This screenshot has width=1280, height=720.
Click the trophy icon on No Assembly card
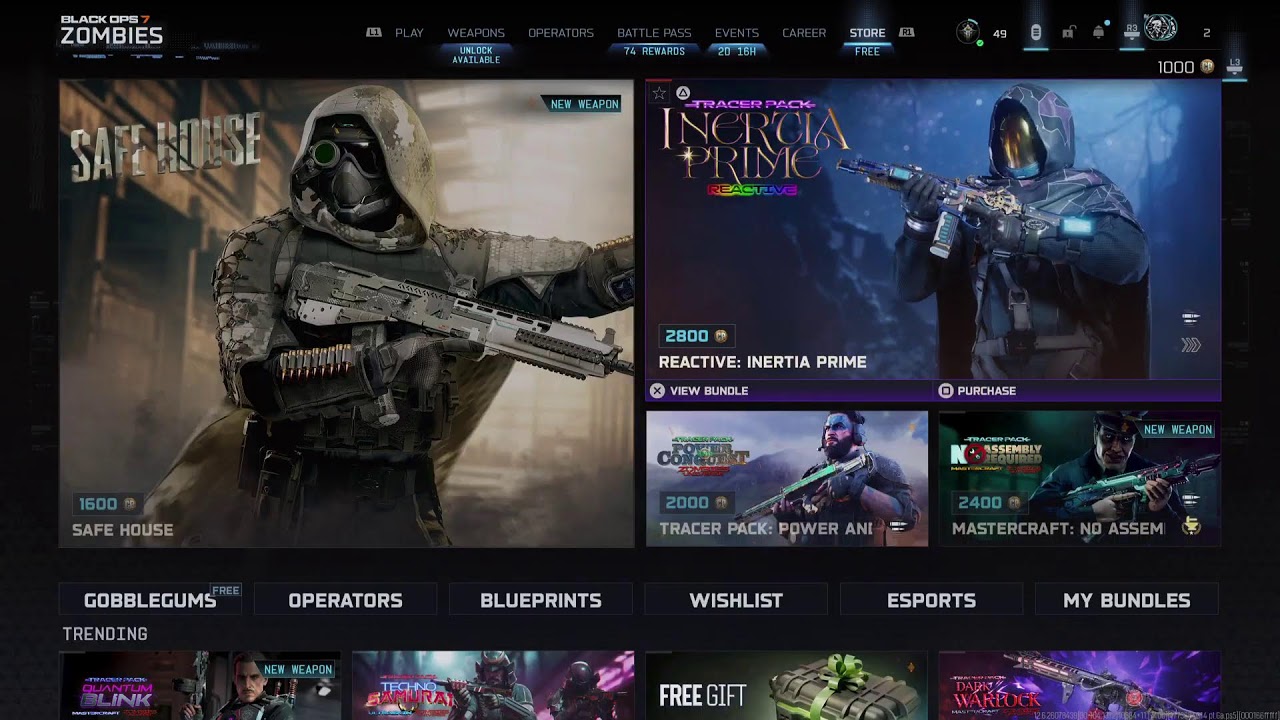(x=1191, y=526)
